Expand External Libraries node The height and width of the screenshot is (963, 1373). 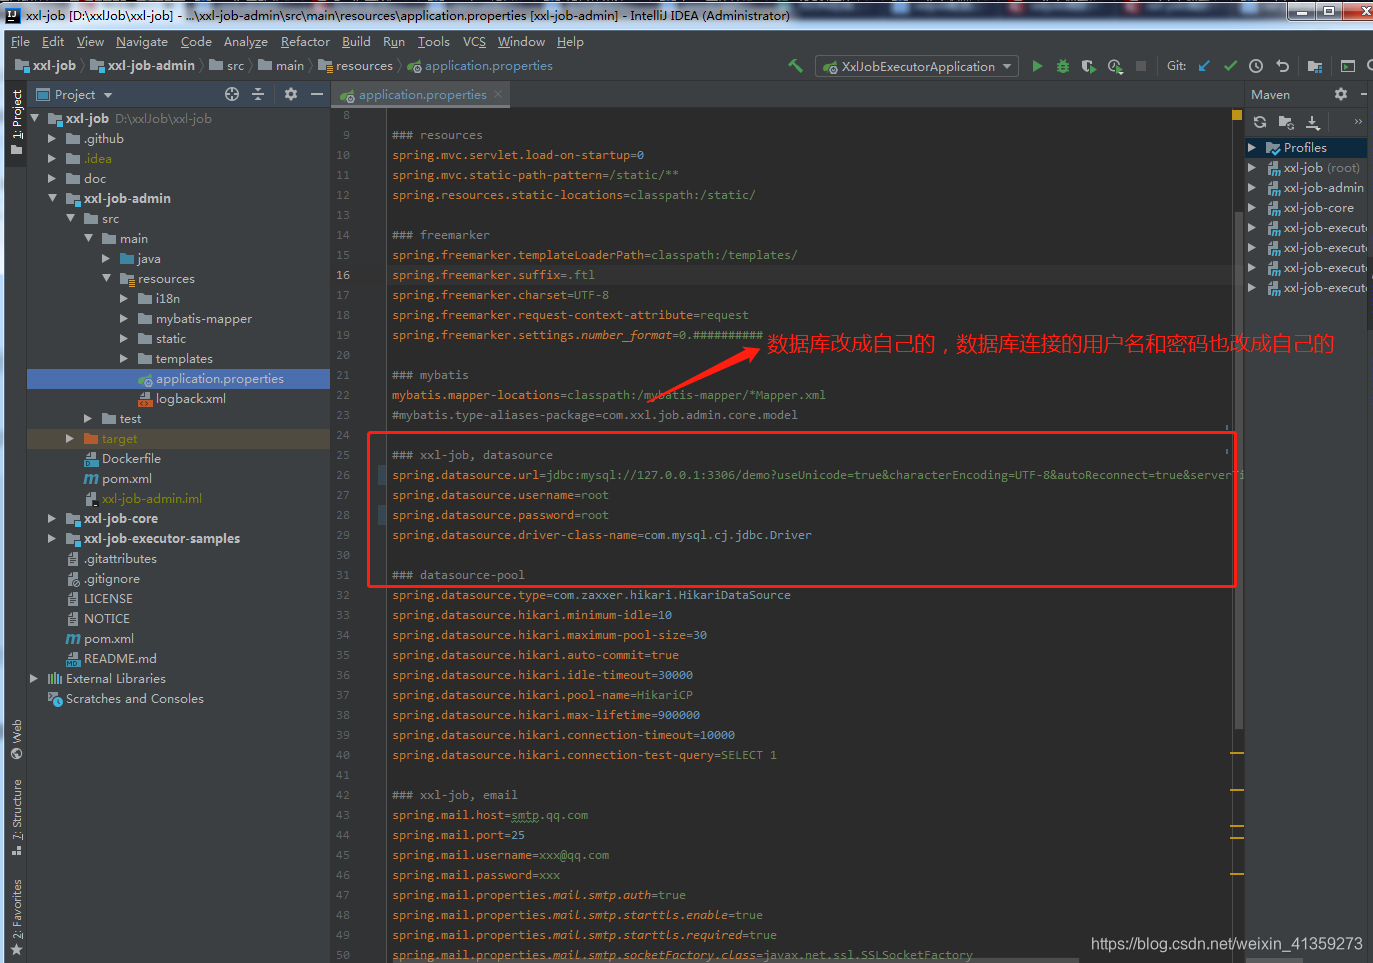click(x=34, y=678)
